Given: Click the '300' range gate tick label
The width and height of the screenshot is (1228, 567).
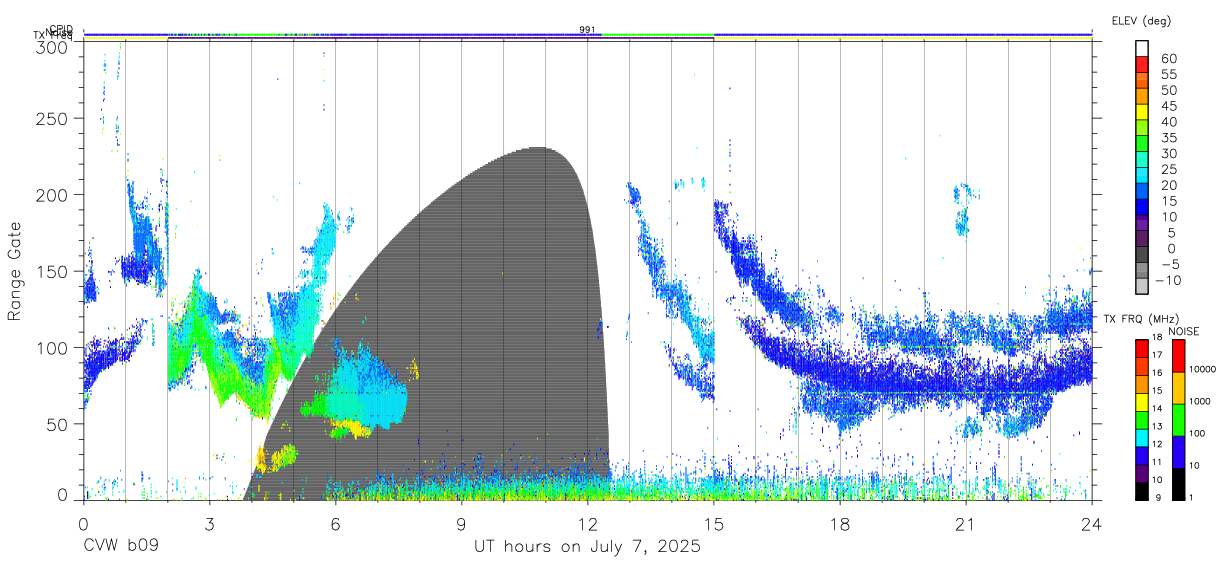Looking at the screenshot, I should pos(53,47).
